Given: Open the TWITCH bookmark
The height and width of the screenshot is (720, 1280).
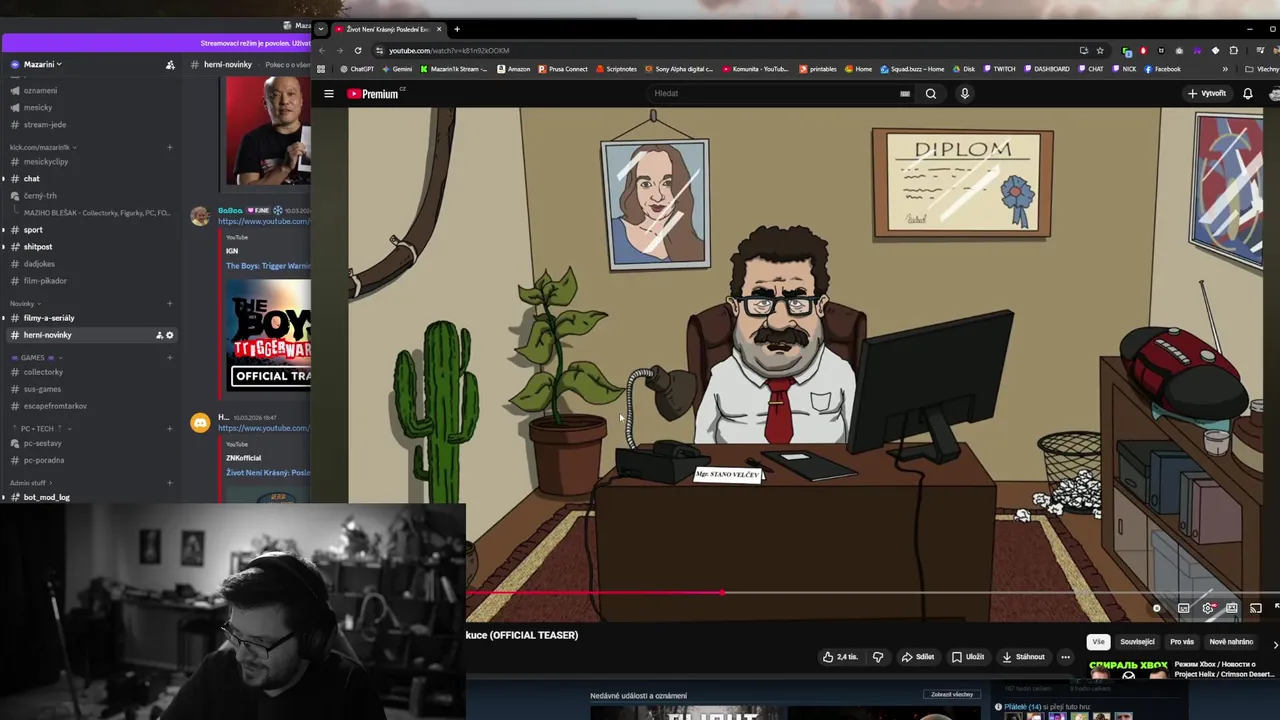Looking at the screenshot, I should 999,69.
